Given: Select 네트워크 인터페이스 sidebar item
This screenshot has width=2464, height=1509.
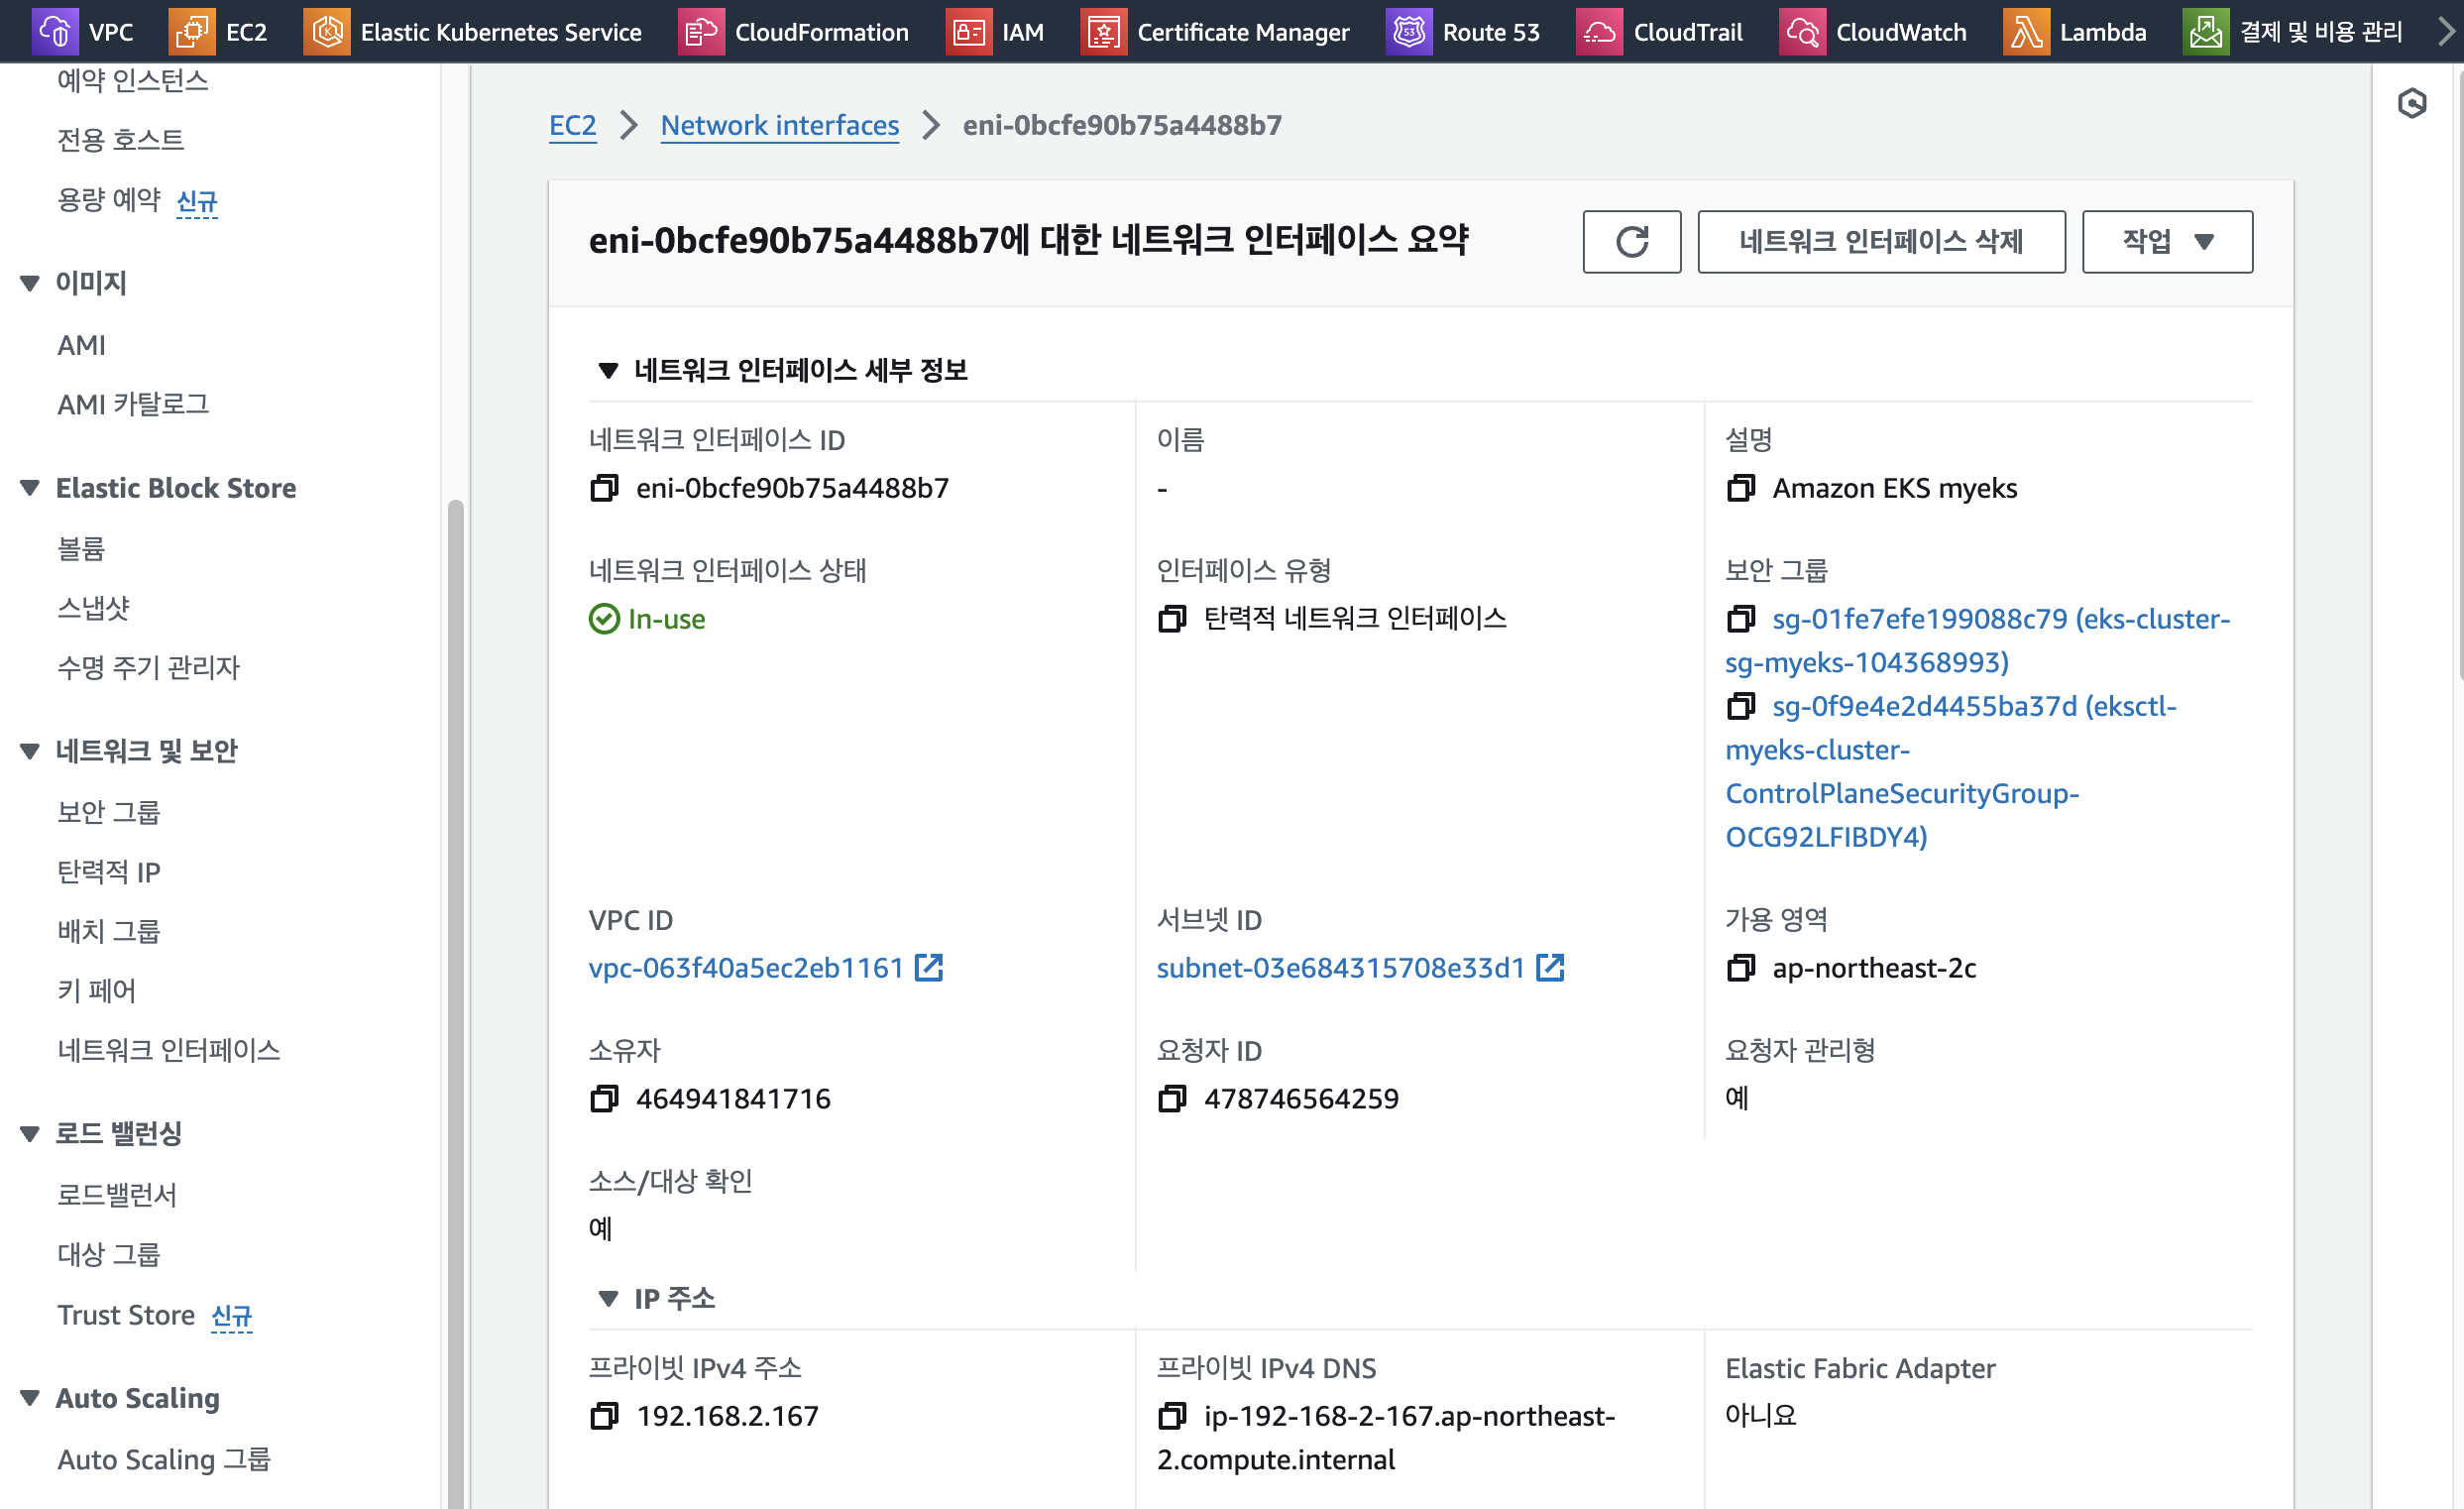Looking at the screenshot, I should click(x=168, y=1050).
